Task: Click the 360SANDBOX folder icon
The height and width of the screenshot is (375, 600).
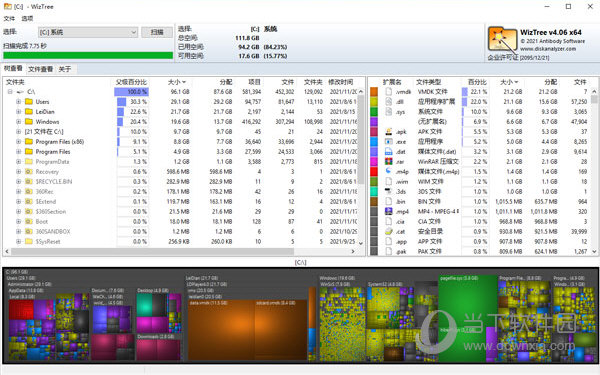Action: click(29, 232)
